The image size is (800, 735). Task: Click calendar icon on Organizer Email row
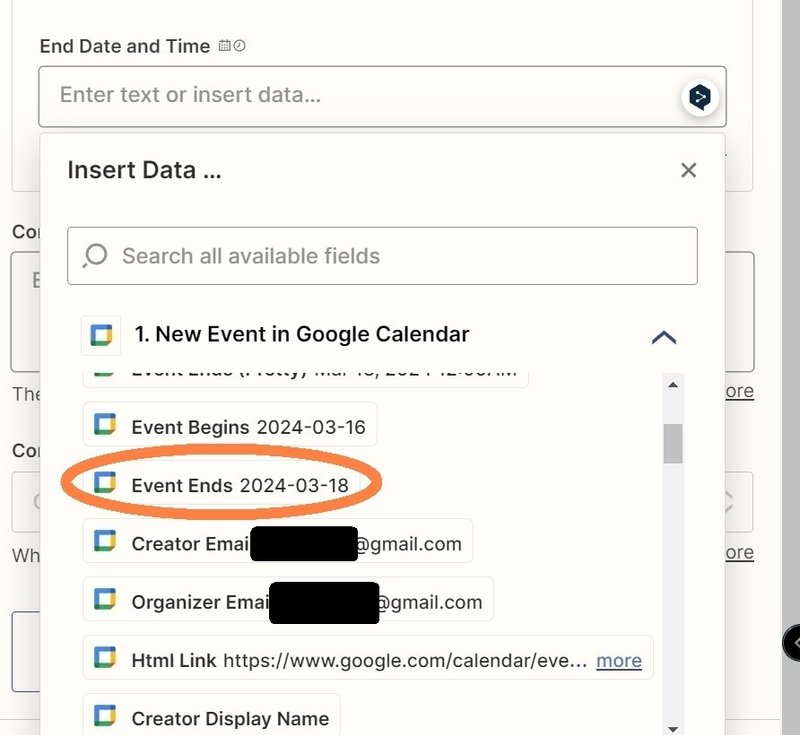point(105,599)
